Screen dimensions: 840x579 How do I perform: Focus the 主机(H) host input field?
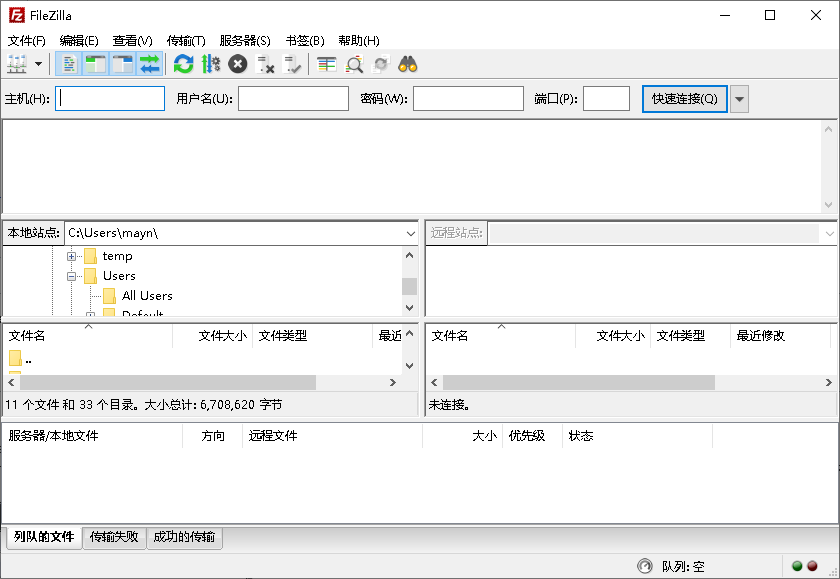pos(110,99)
